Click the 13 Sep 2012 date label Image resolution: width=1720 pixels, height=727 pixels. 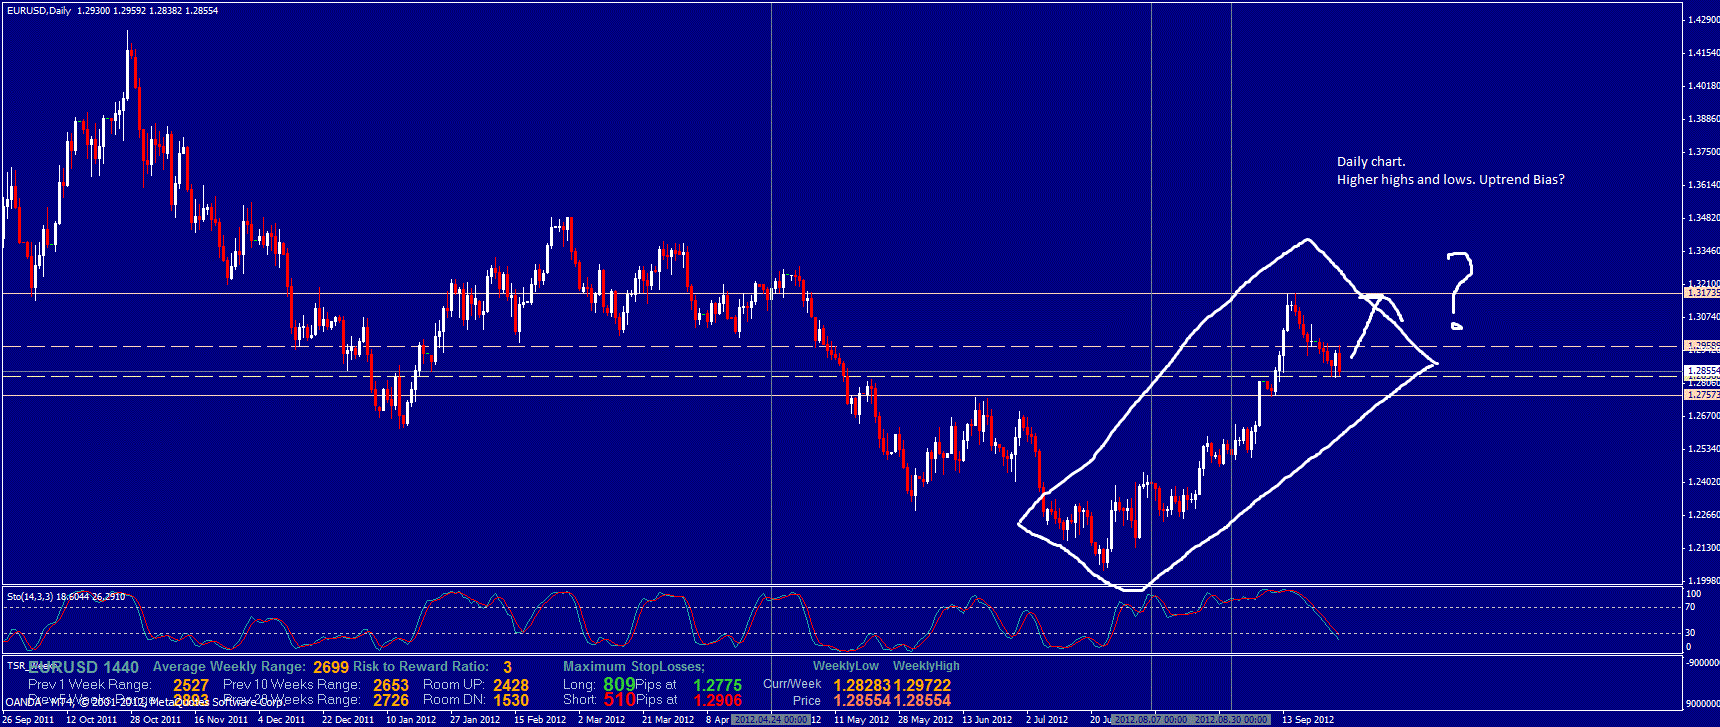click(1308, 719)
